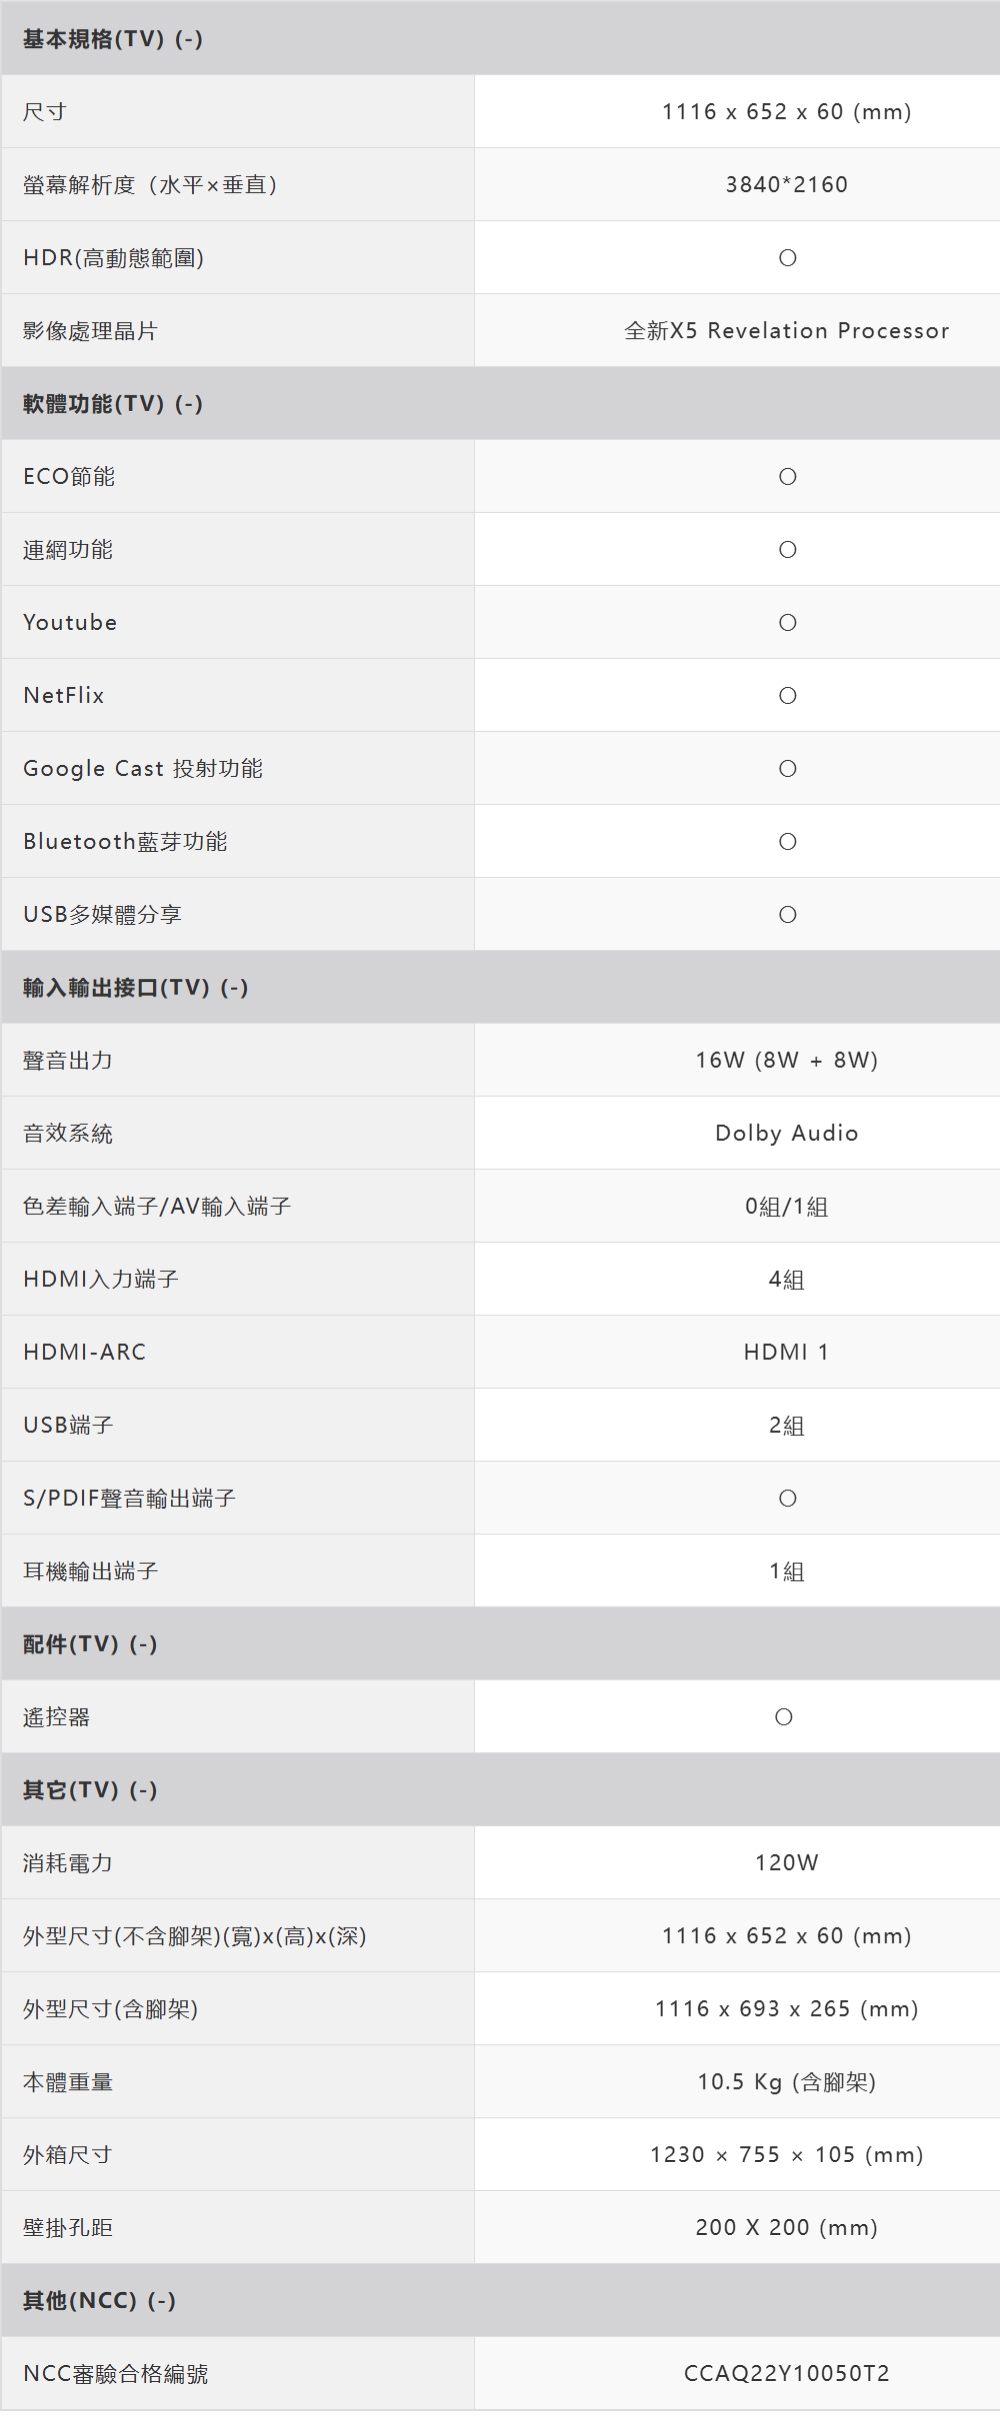
Task: Click the USB端子 label
Action: [x=68, y=1426]
